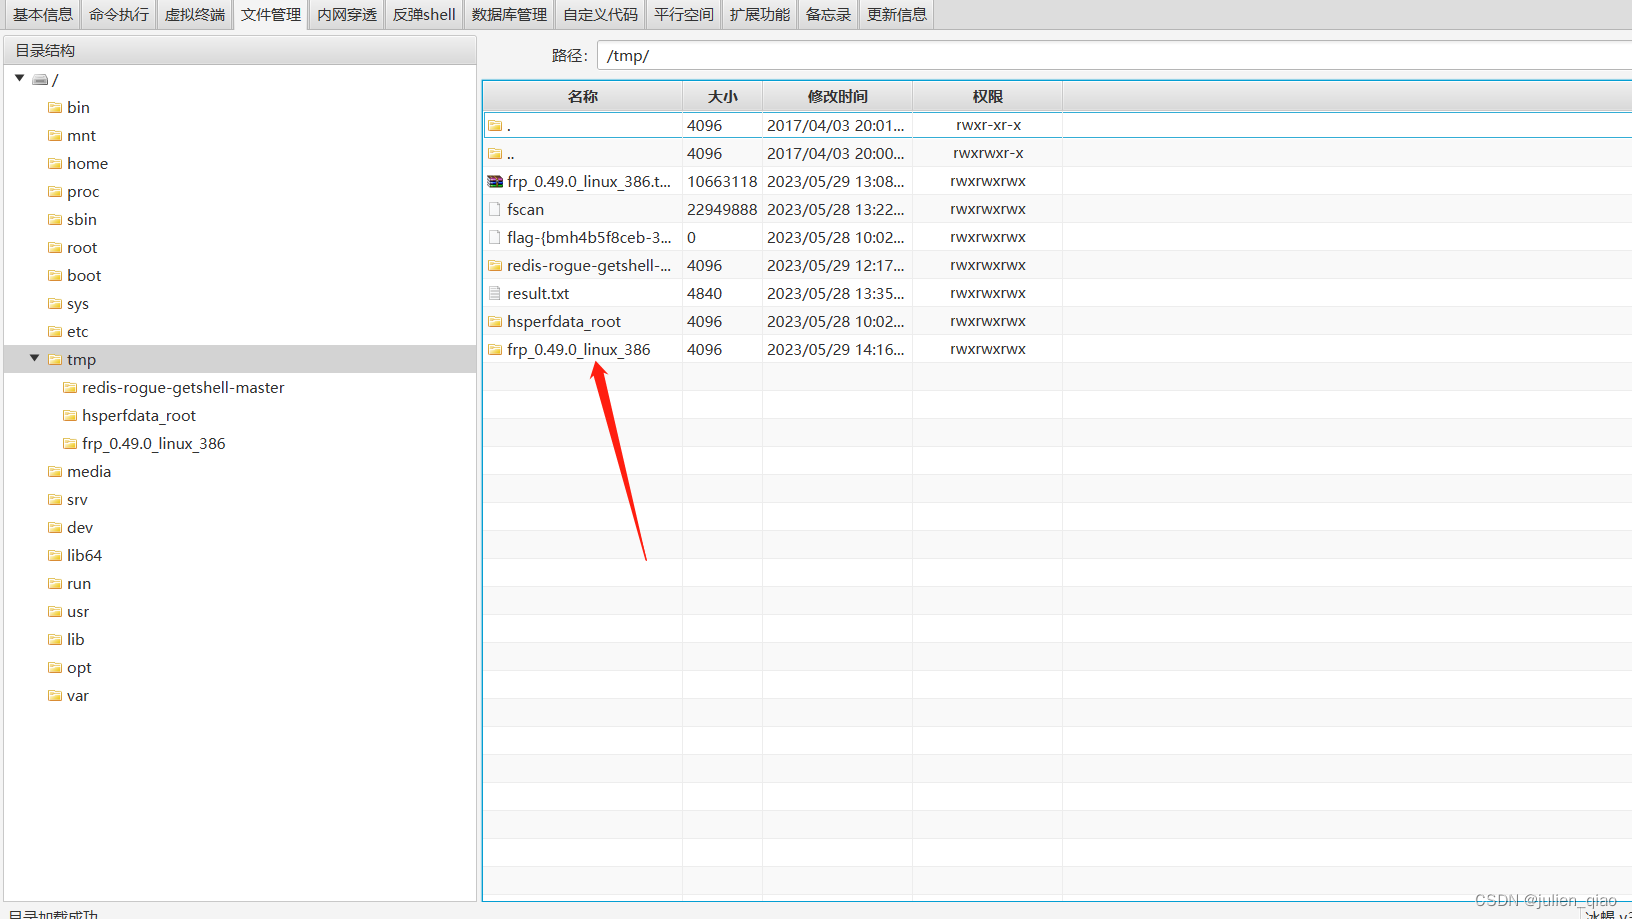Viewport: 1632px width, 919px height.
Task: Select hsperfdata_root in the directory tree
Action: (x=139, y=415)
